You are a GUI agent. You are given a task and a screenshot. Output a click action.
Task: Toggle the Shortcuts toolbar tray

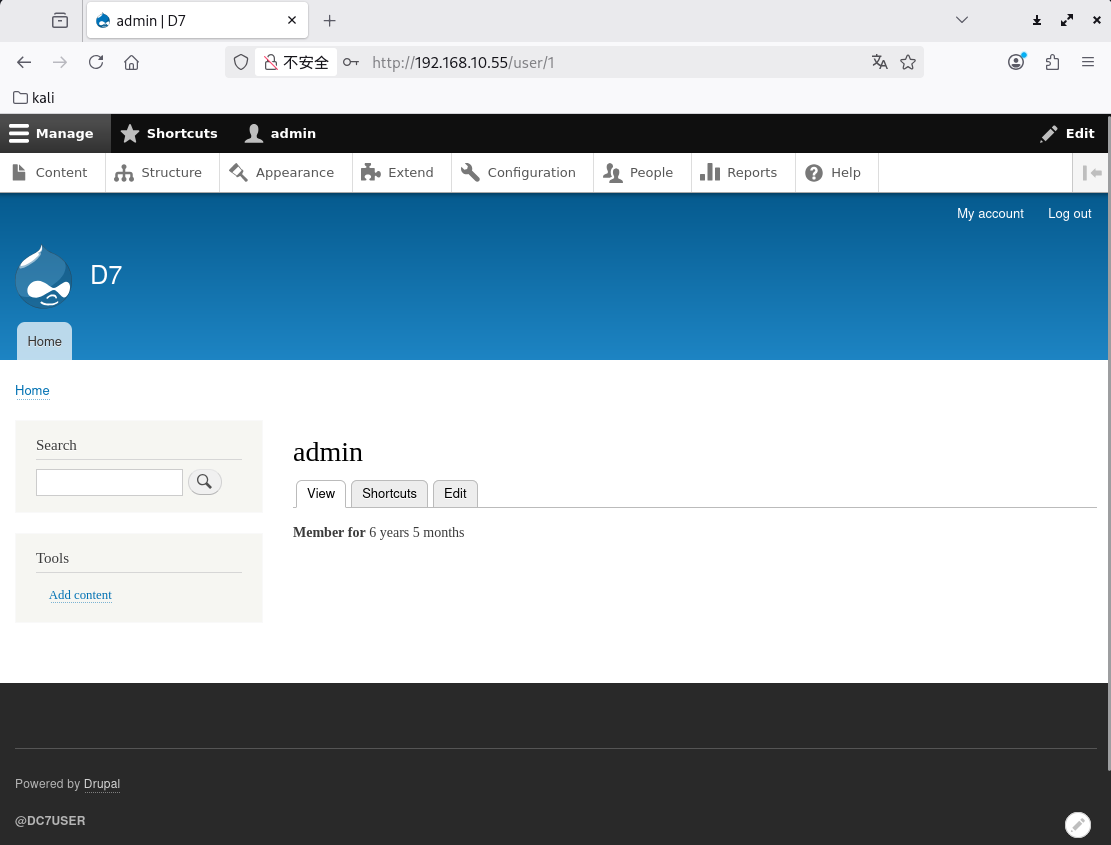(169, 133)
